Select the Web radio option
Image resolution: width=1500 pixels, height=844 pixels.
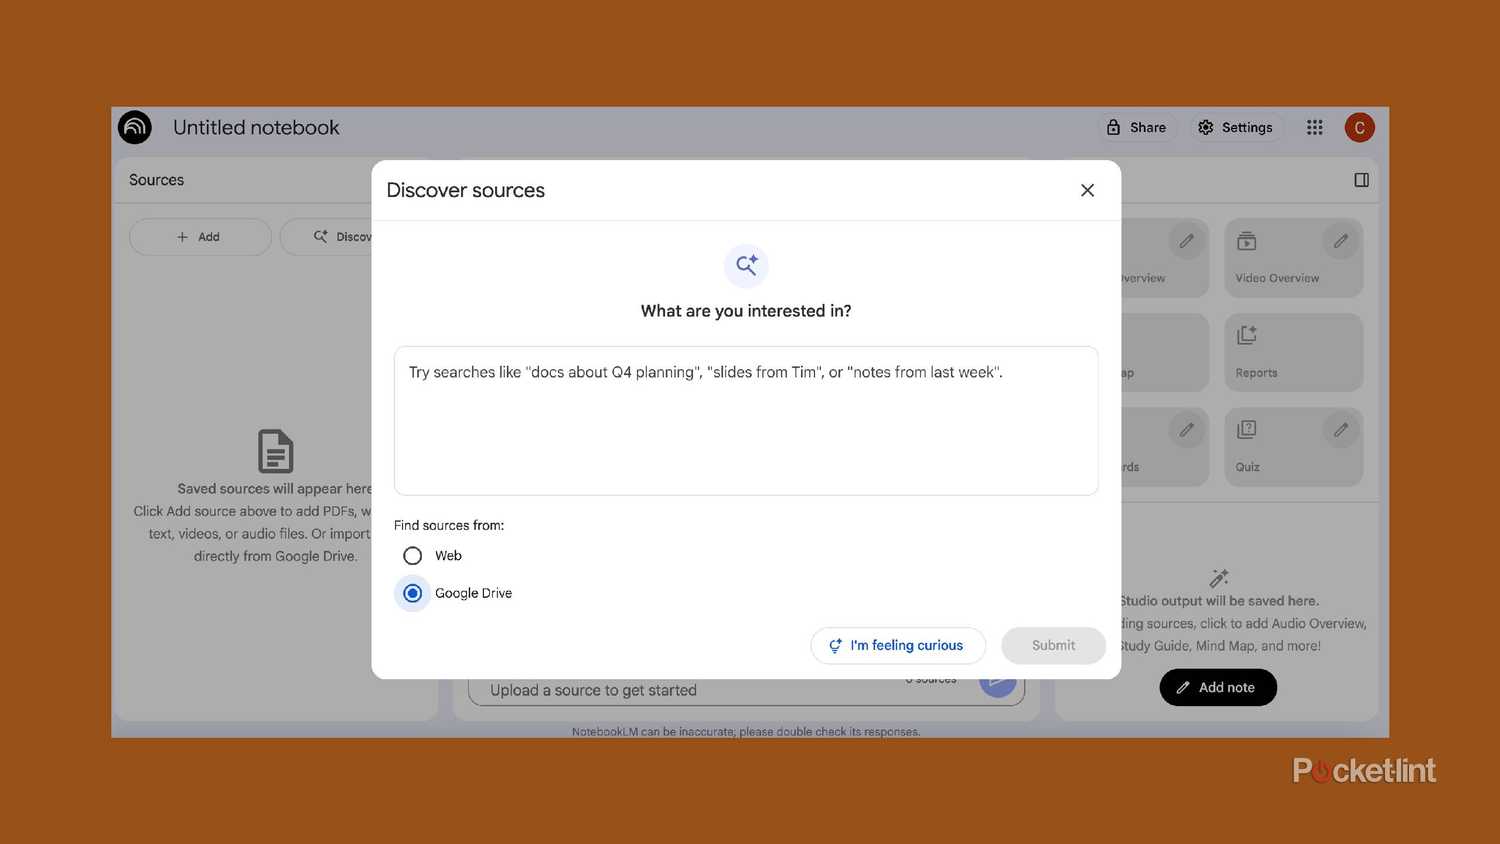tap(412, 556)
